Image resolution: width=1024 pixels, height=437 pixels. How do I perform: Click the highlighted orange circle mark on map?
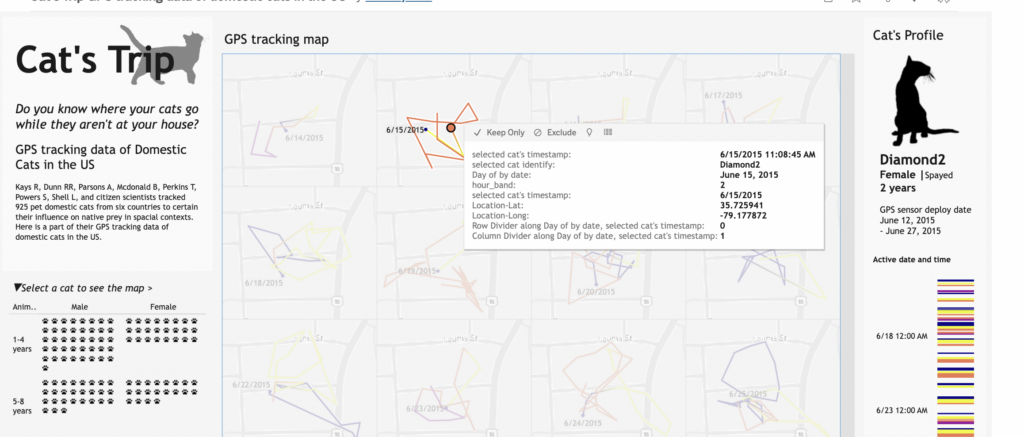pyautogui.click(x=451, y=128)
